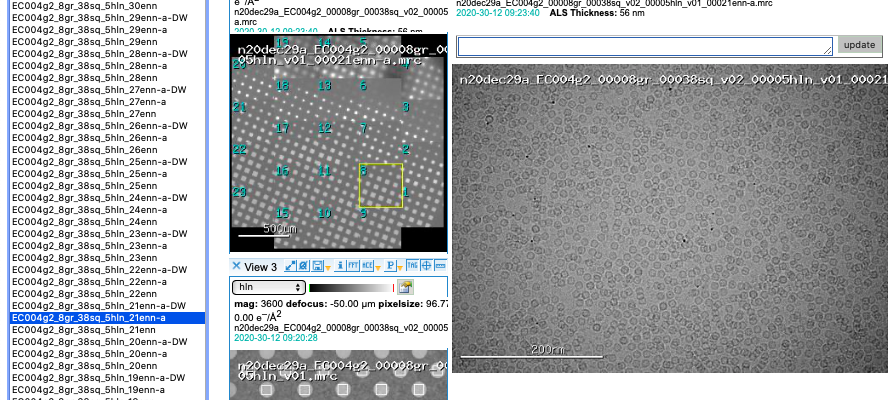The image size is (896, 400).
Task: Click the hole image thumbnail under View 3
Action: click(x=338, y=375)
